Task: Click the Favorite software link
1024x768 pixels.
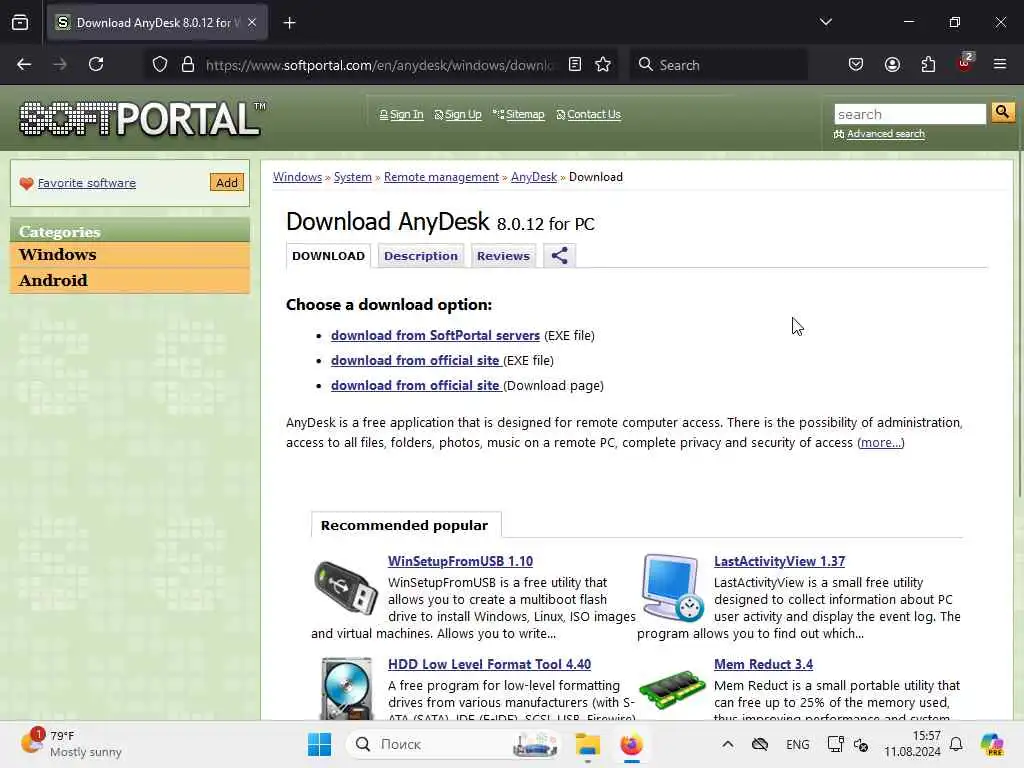Action: [x=87, y=183]
